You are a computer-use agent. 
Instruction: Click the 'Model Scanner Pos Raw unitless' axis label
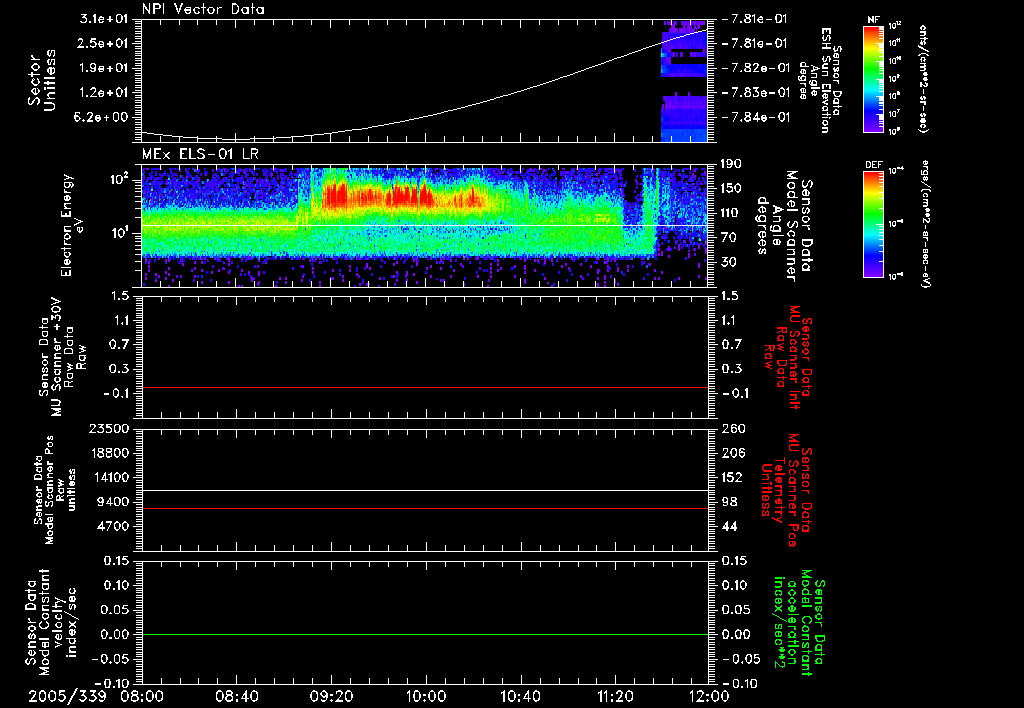pyautogui.click(x=54, y=490)
